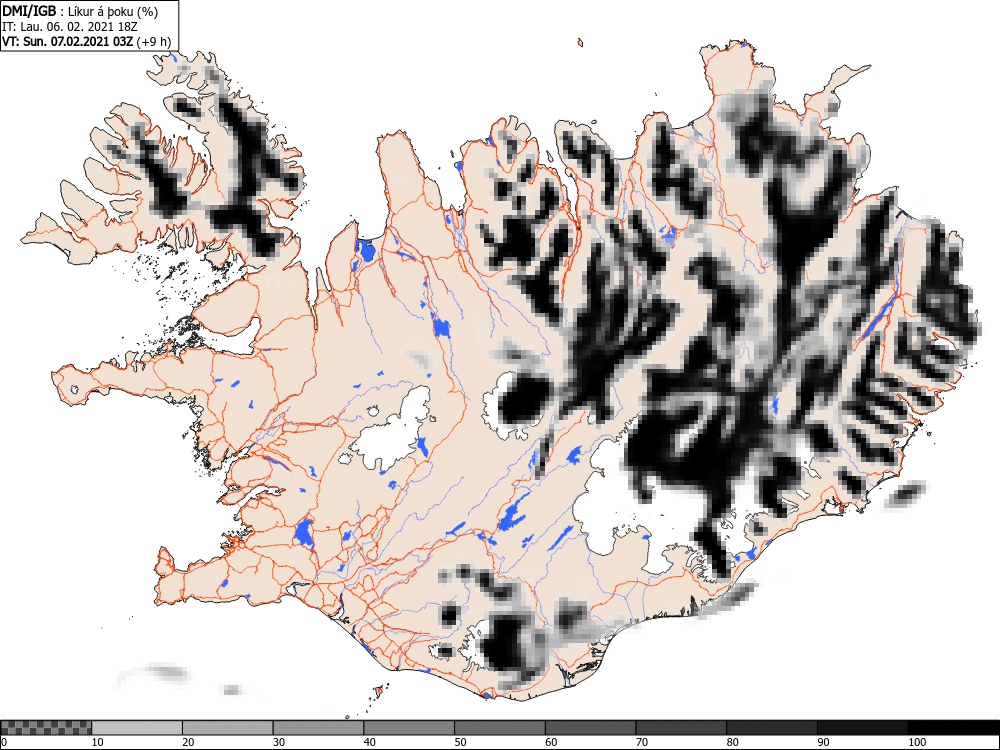Click the 'DMI/IGB : Líkur á þoku (%)' title
1000x750 pixels.
click(80, 11)
